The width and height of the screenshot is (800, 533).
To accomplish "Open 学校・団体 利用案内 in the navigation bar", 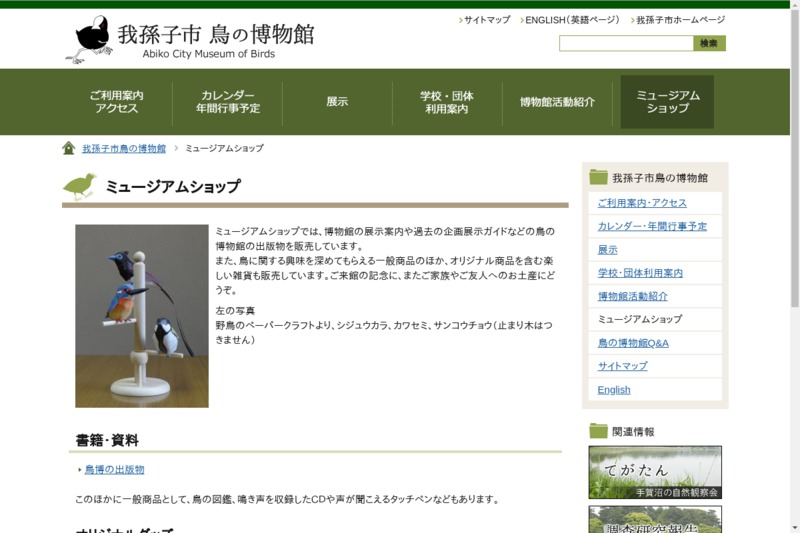I will pyautogui.click(x=447, y=102).
